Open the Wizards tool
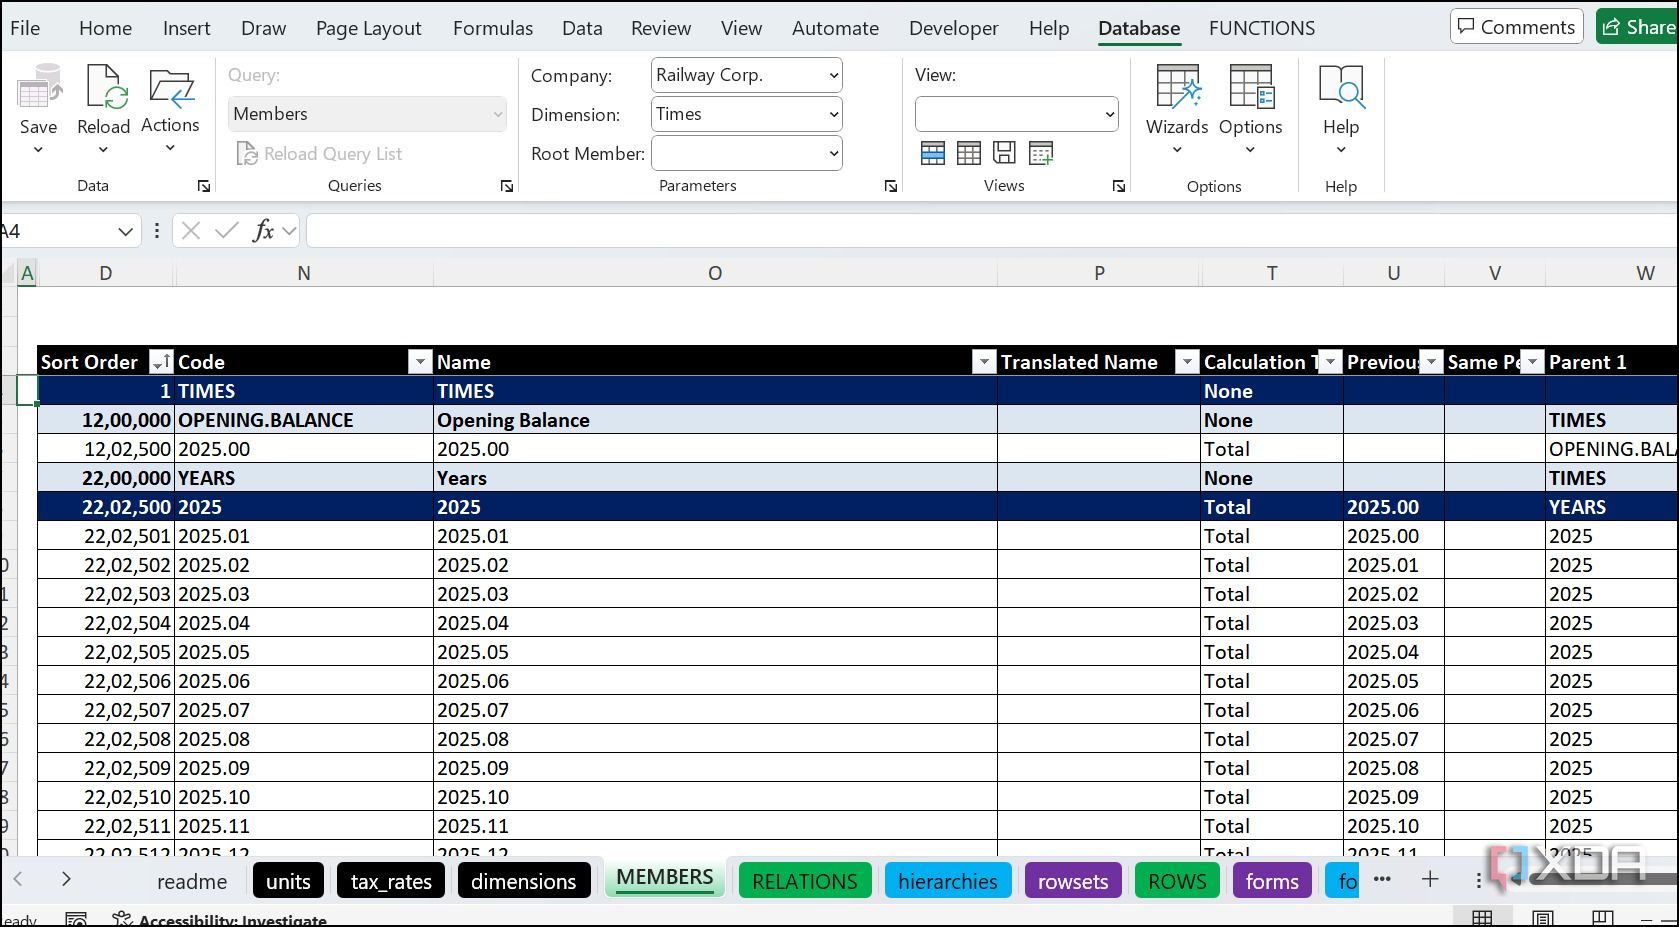The width and height of the screenshot is (1679, 927). 1177,88
